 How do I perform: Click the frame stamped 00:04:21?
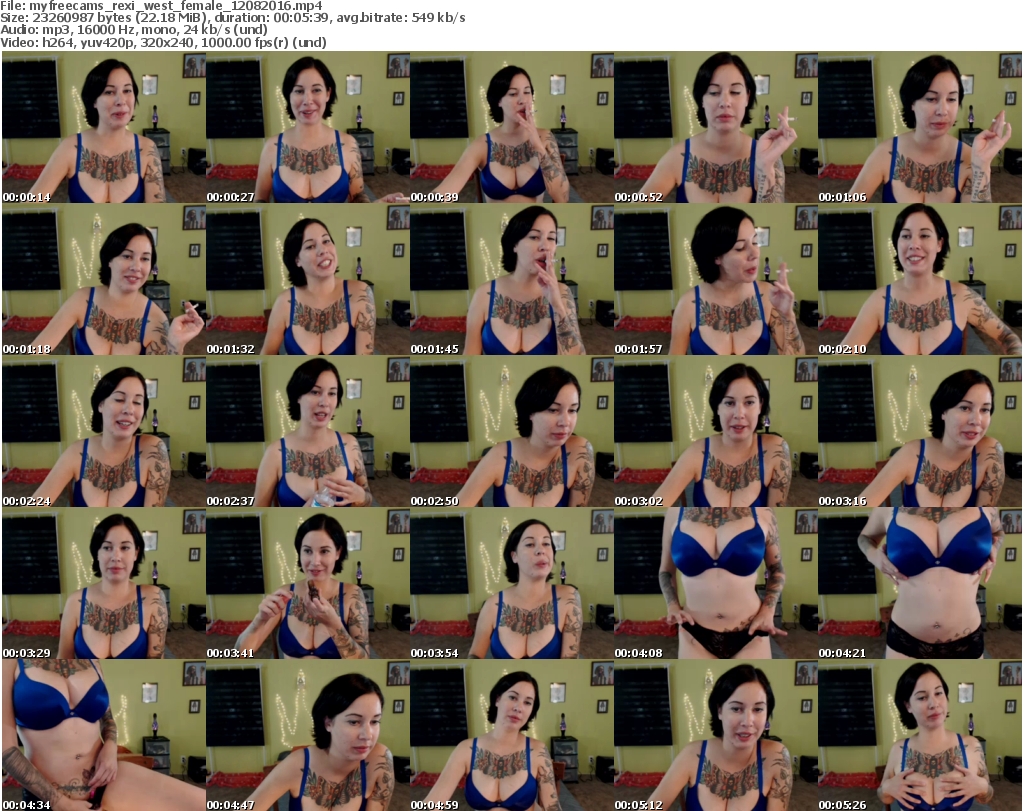[920, 584]
